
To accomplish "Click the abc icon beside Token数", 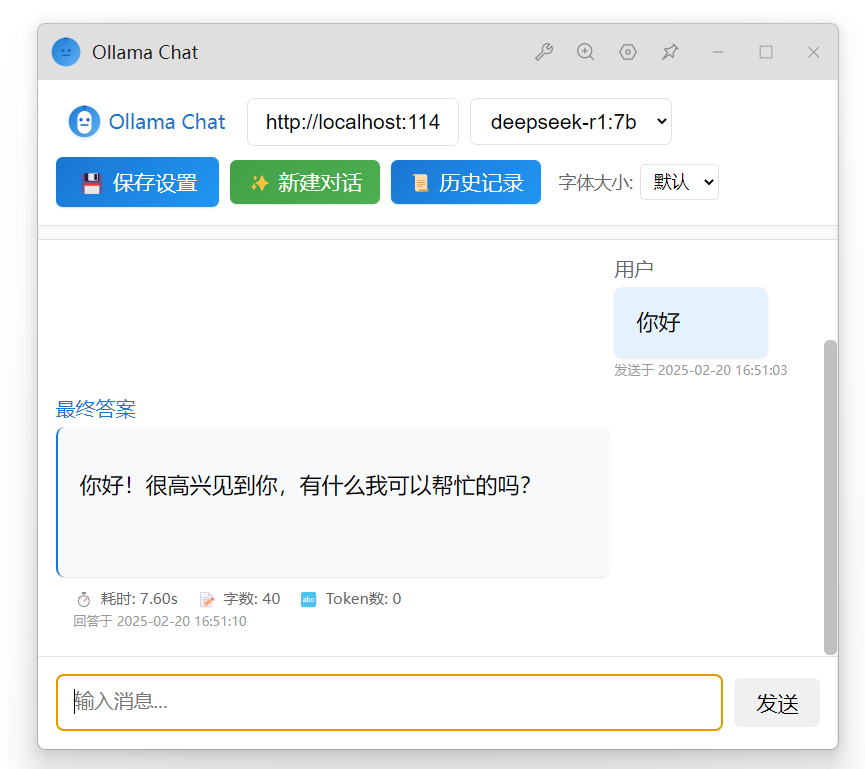I will coord(308,599).
